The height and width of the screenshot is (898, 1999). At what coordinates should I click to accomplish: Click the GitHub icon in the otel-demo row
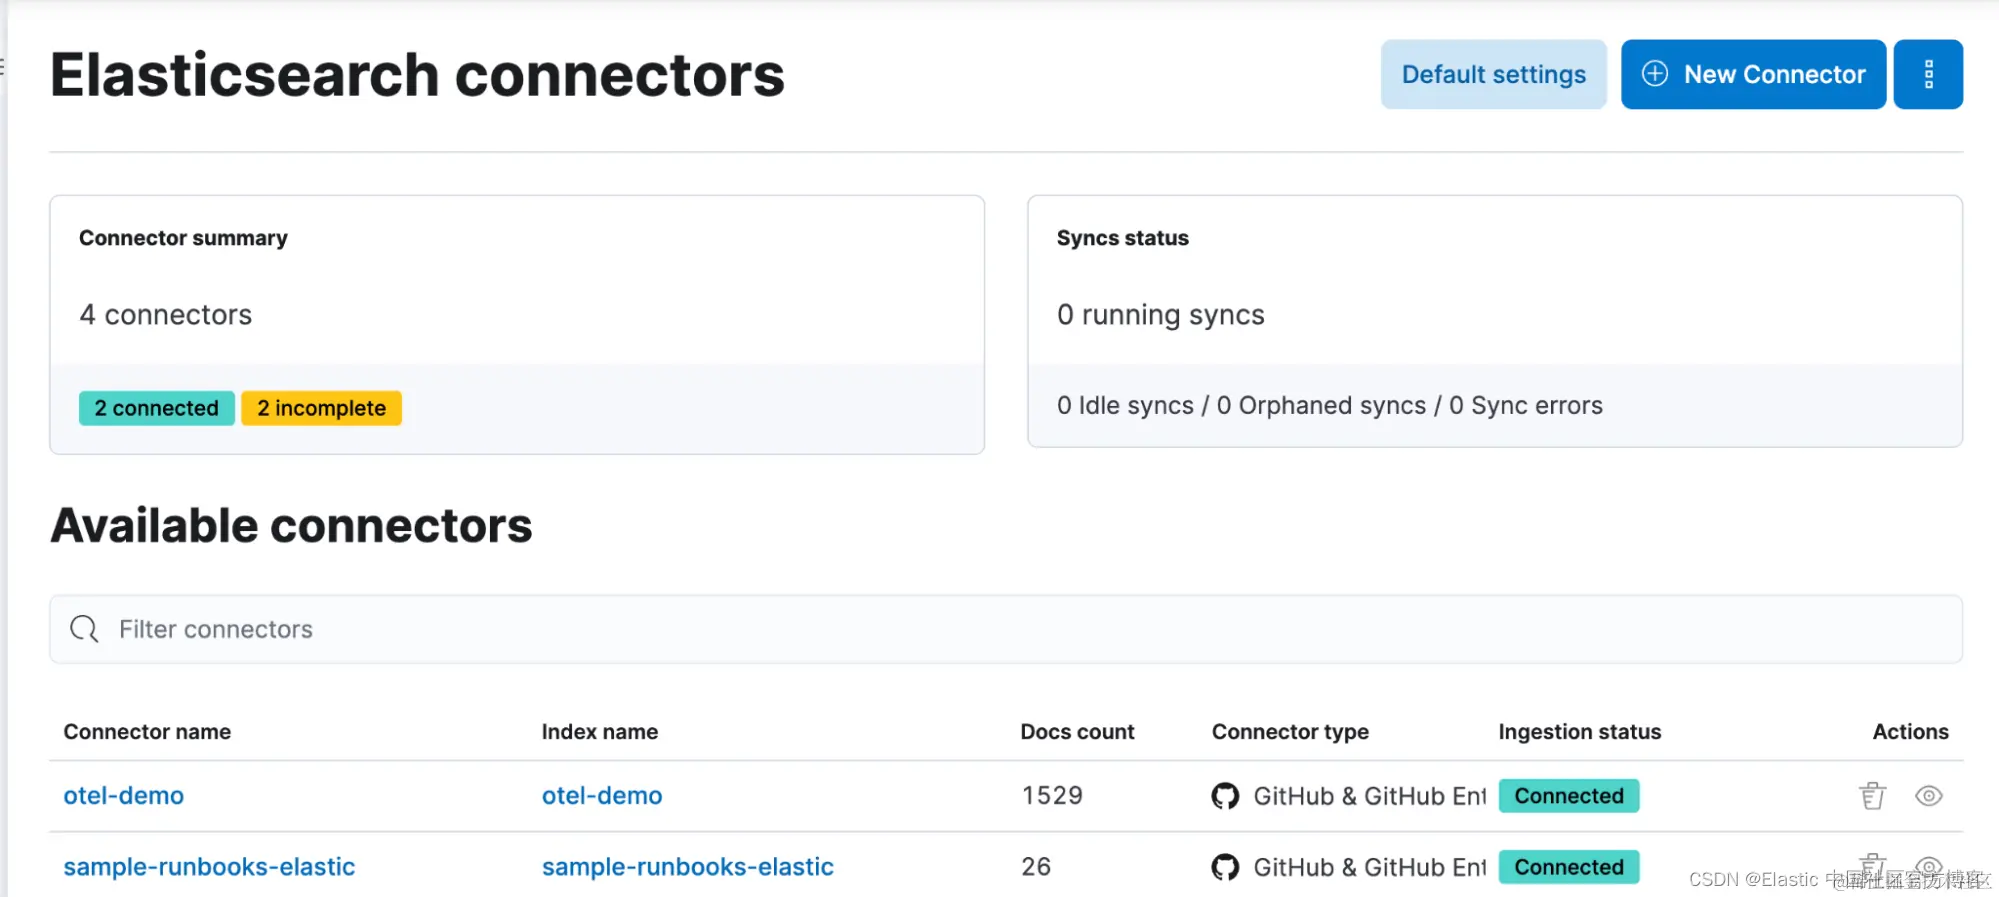(x=1225, y=796)
